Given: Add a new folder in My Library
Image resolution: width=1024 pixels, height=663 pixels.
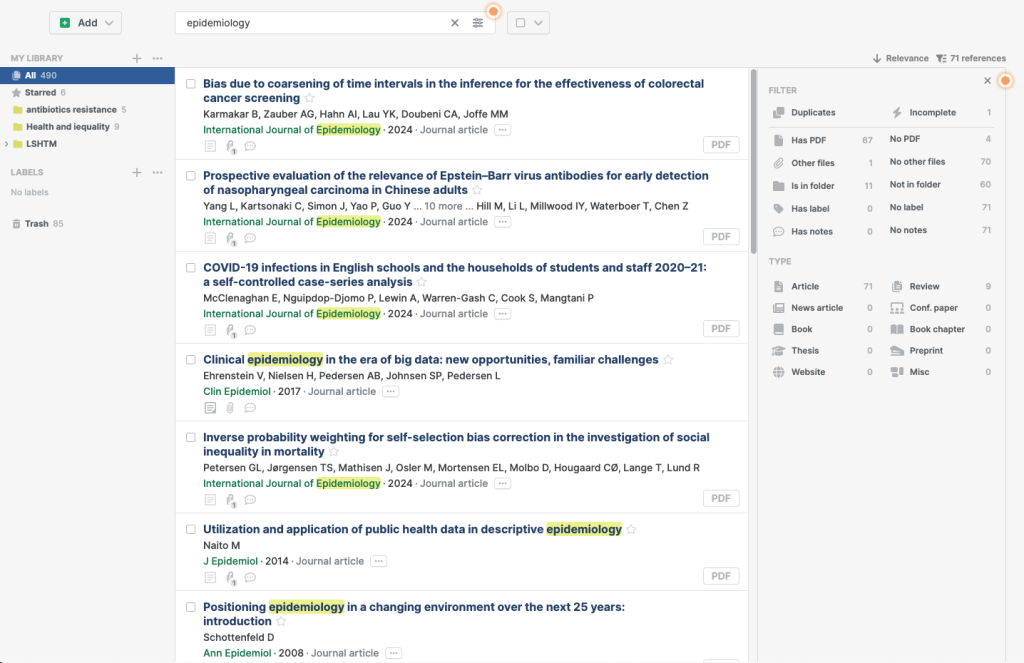Looking at the screenshot, I should coord(137,58).
